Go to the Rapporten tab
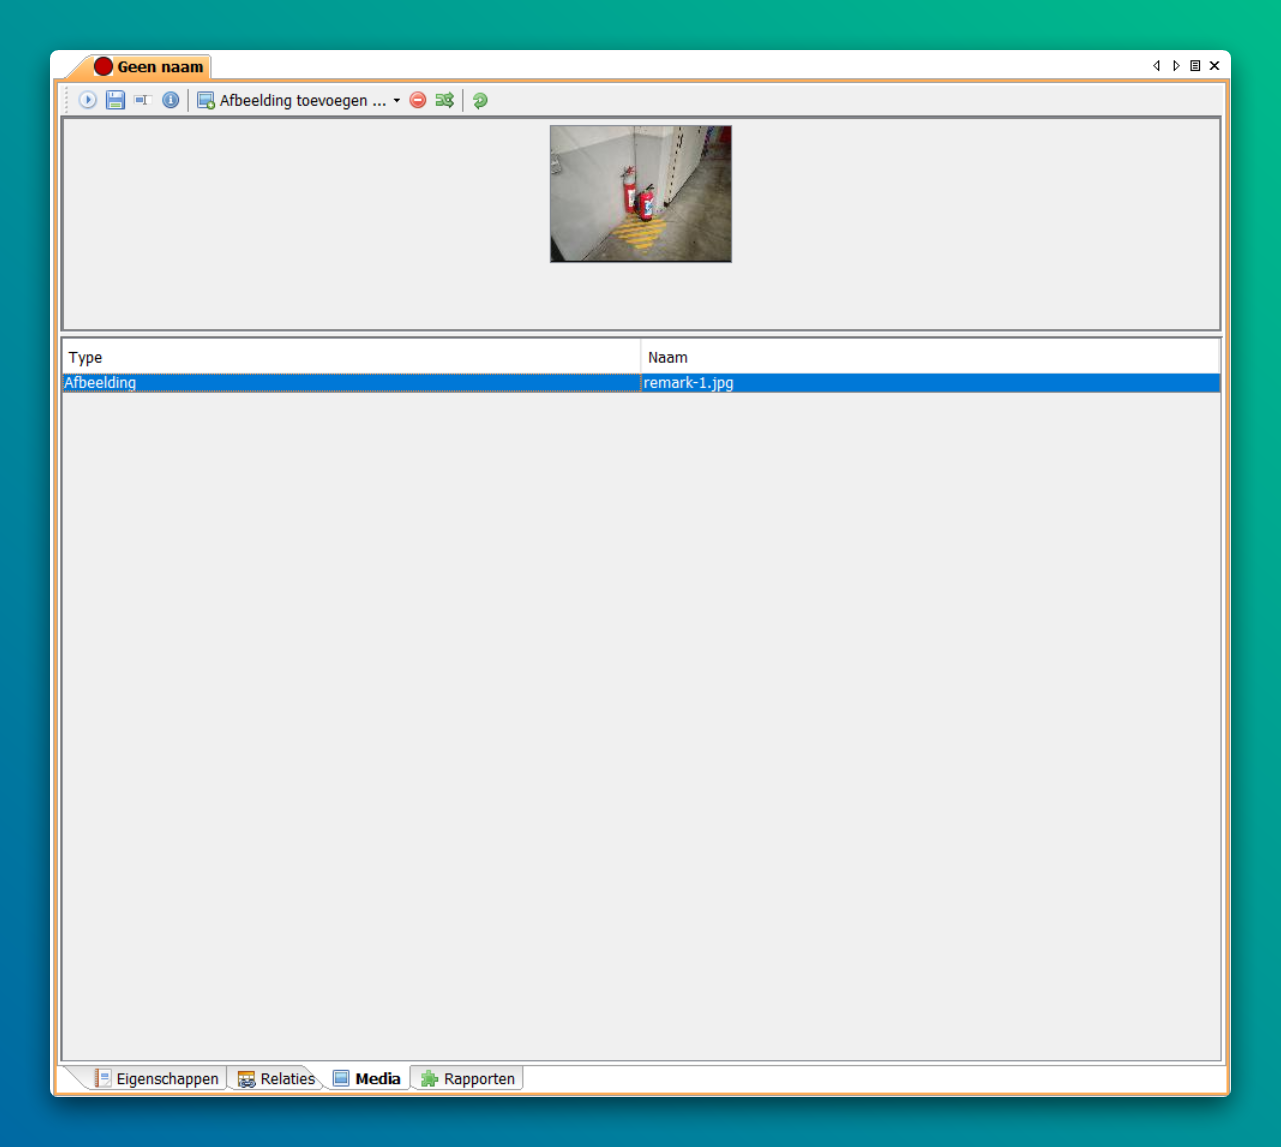This screenshot has width=1281, height=1147. 468,1079
